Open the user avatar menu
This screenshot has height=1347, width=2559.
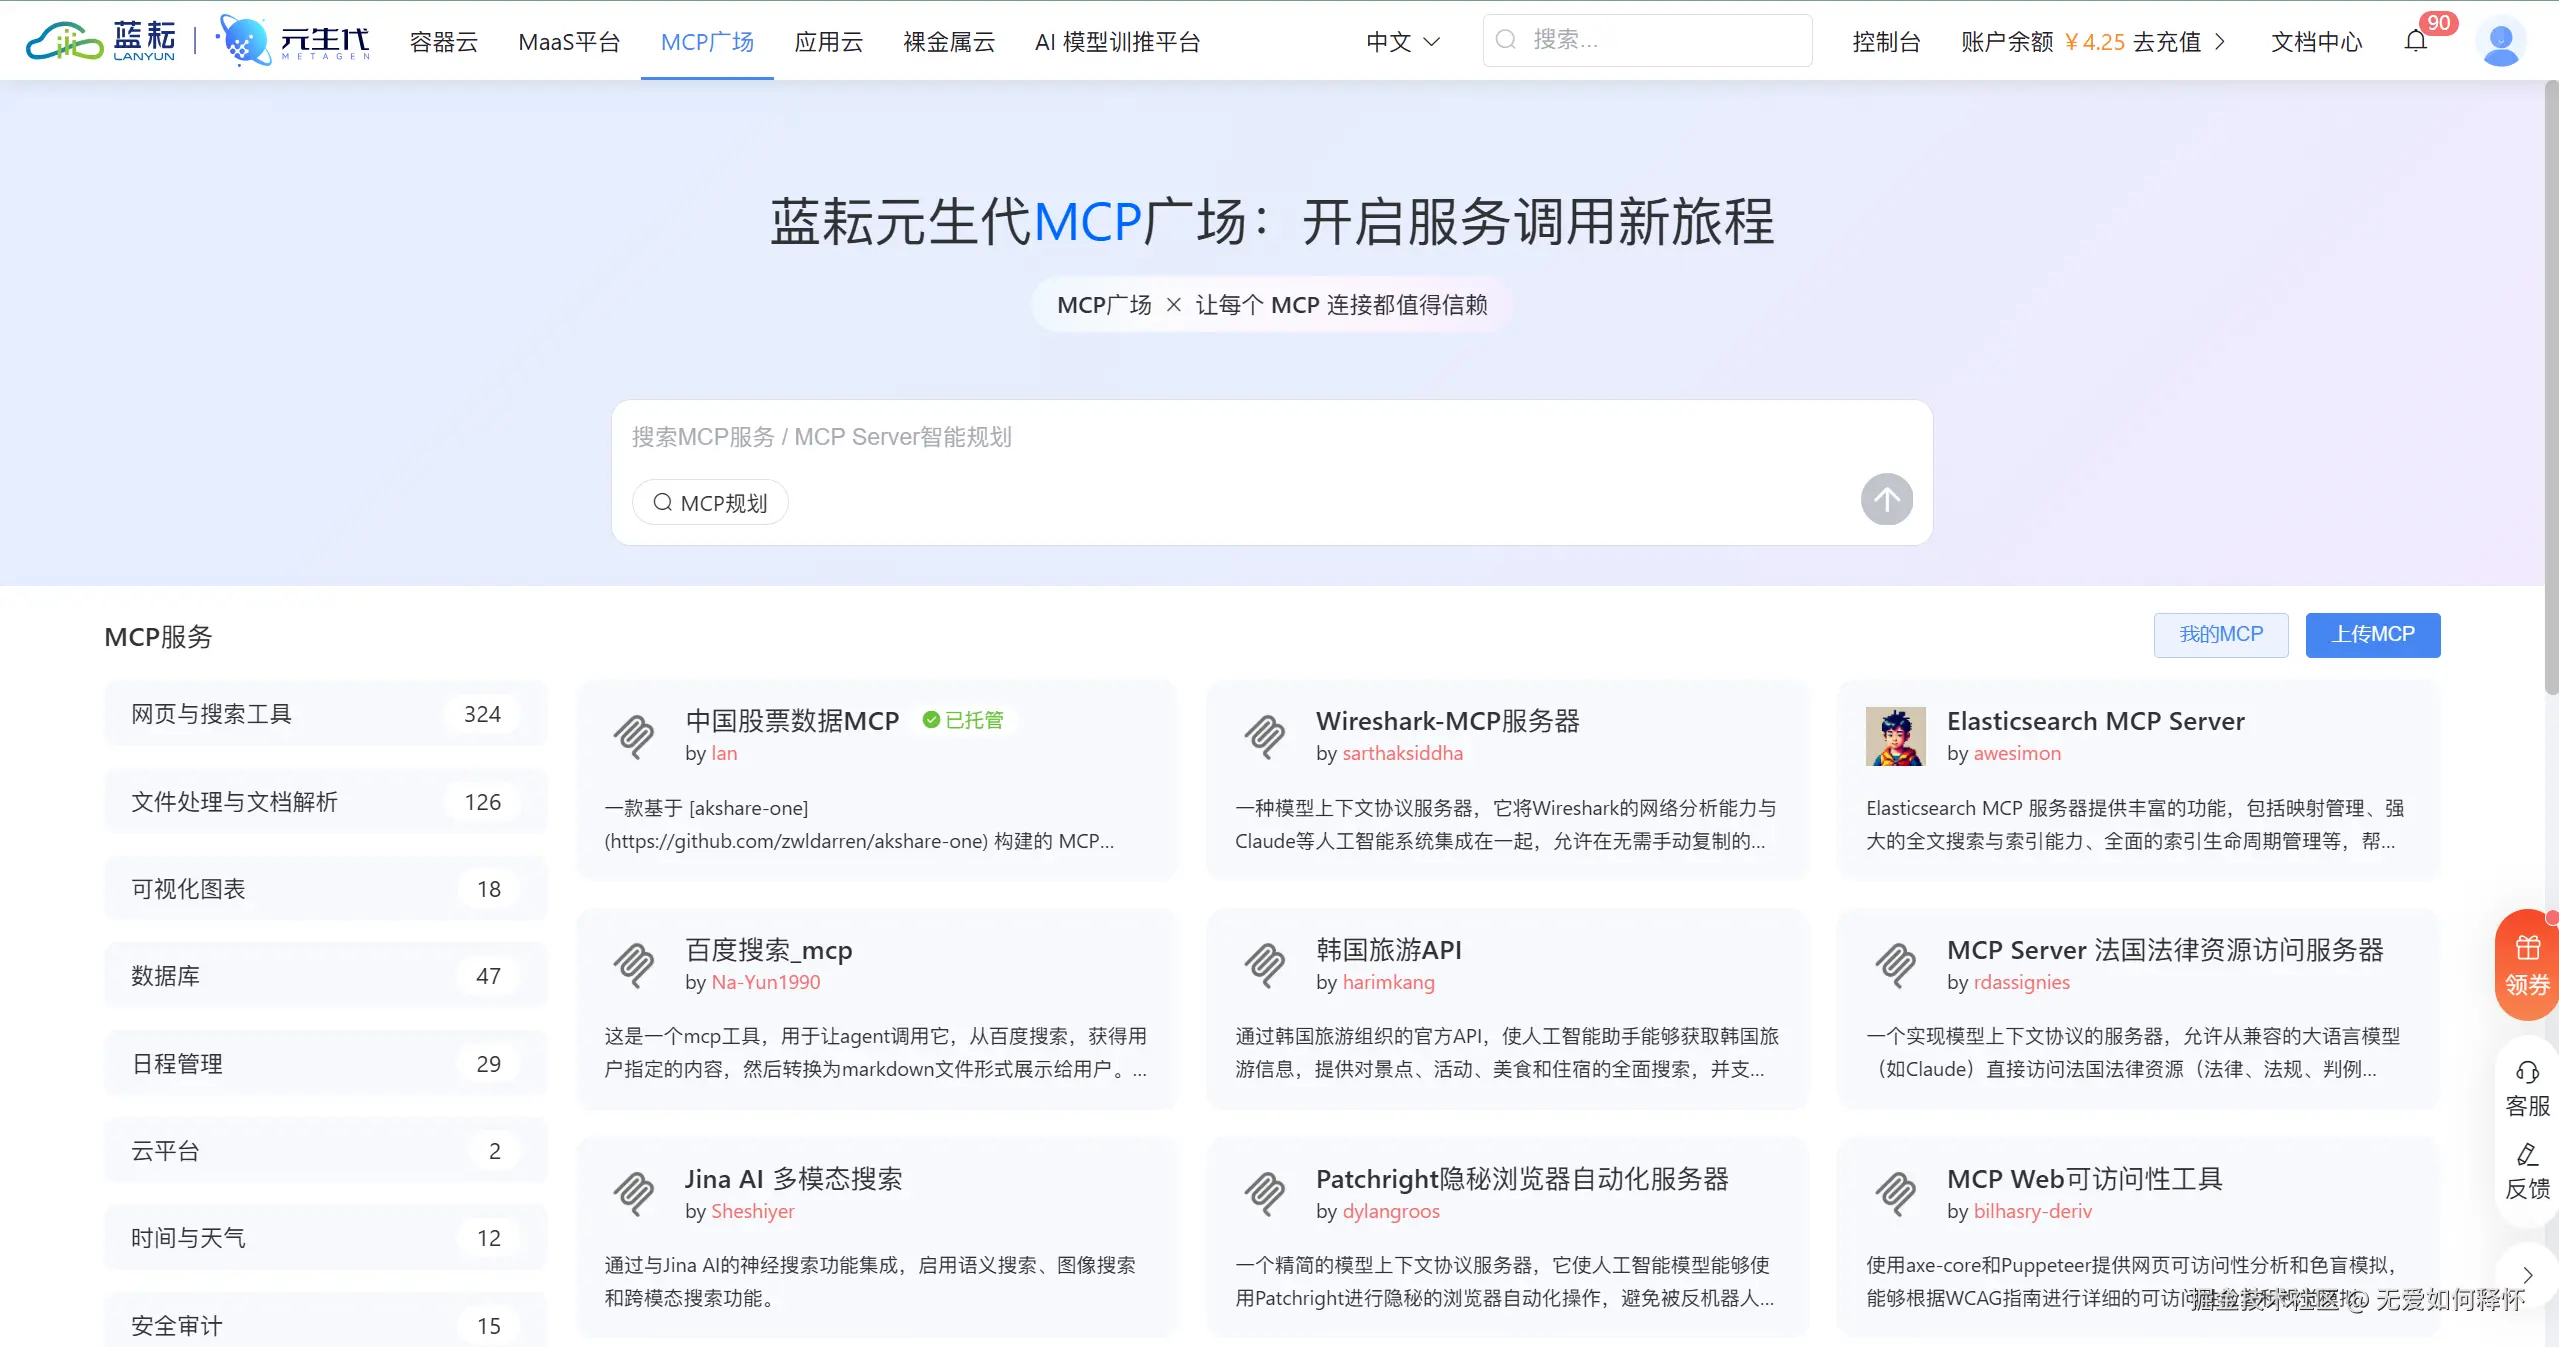pos(2501,41)
